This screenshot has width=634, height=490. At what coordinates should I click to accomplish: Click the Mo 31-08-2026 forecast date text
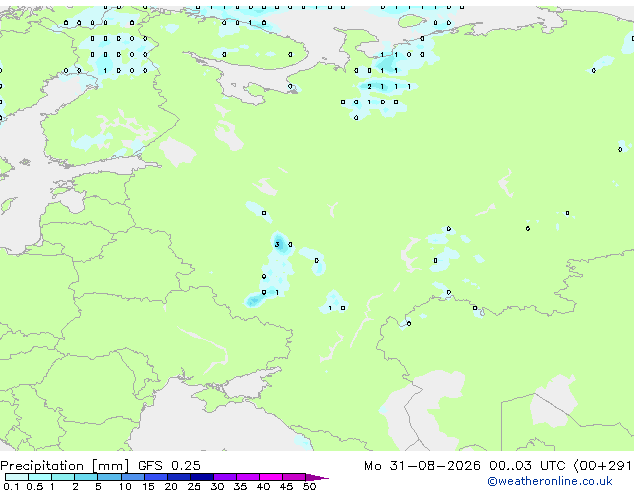click(x=422, y=466)
